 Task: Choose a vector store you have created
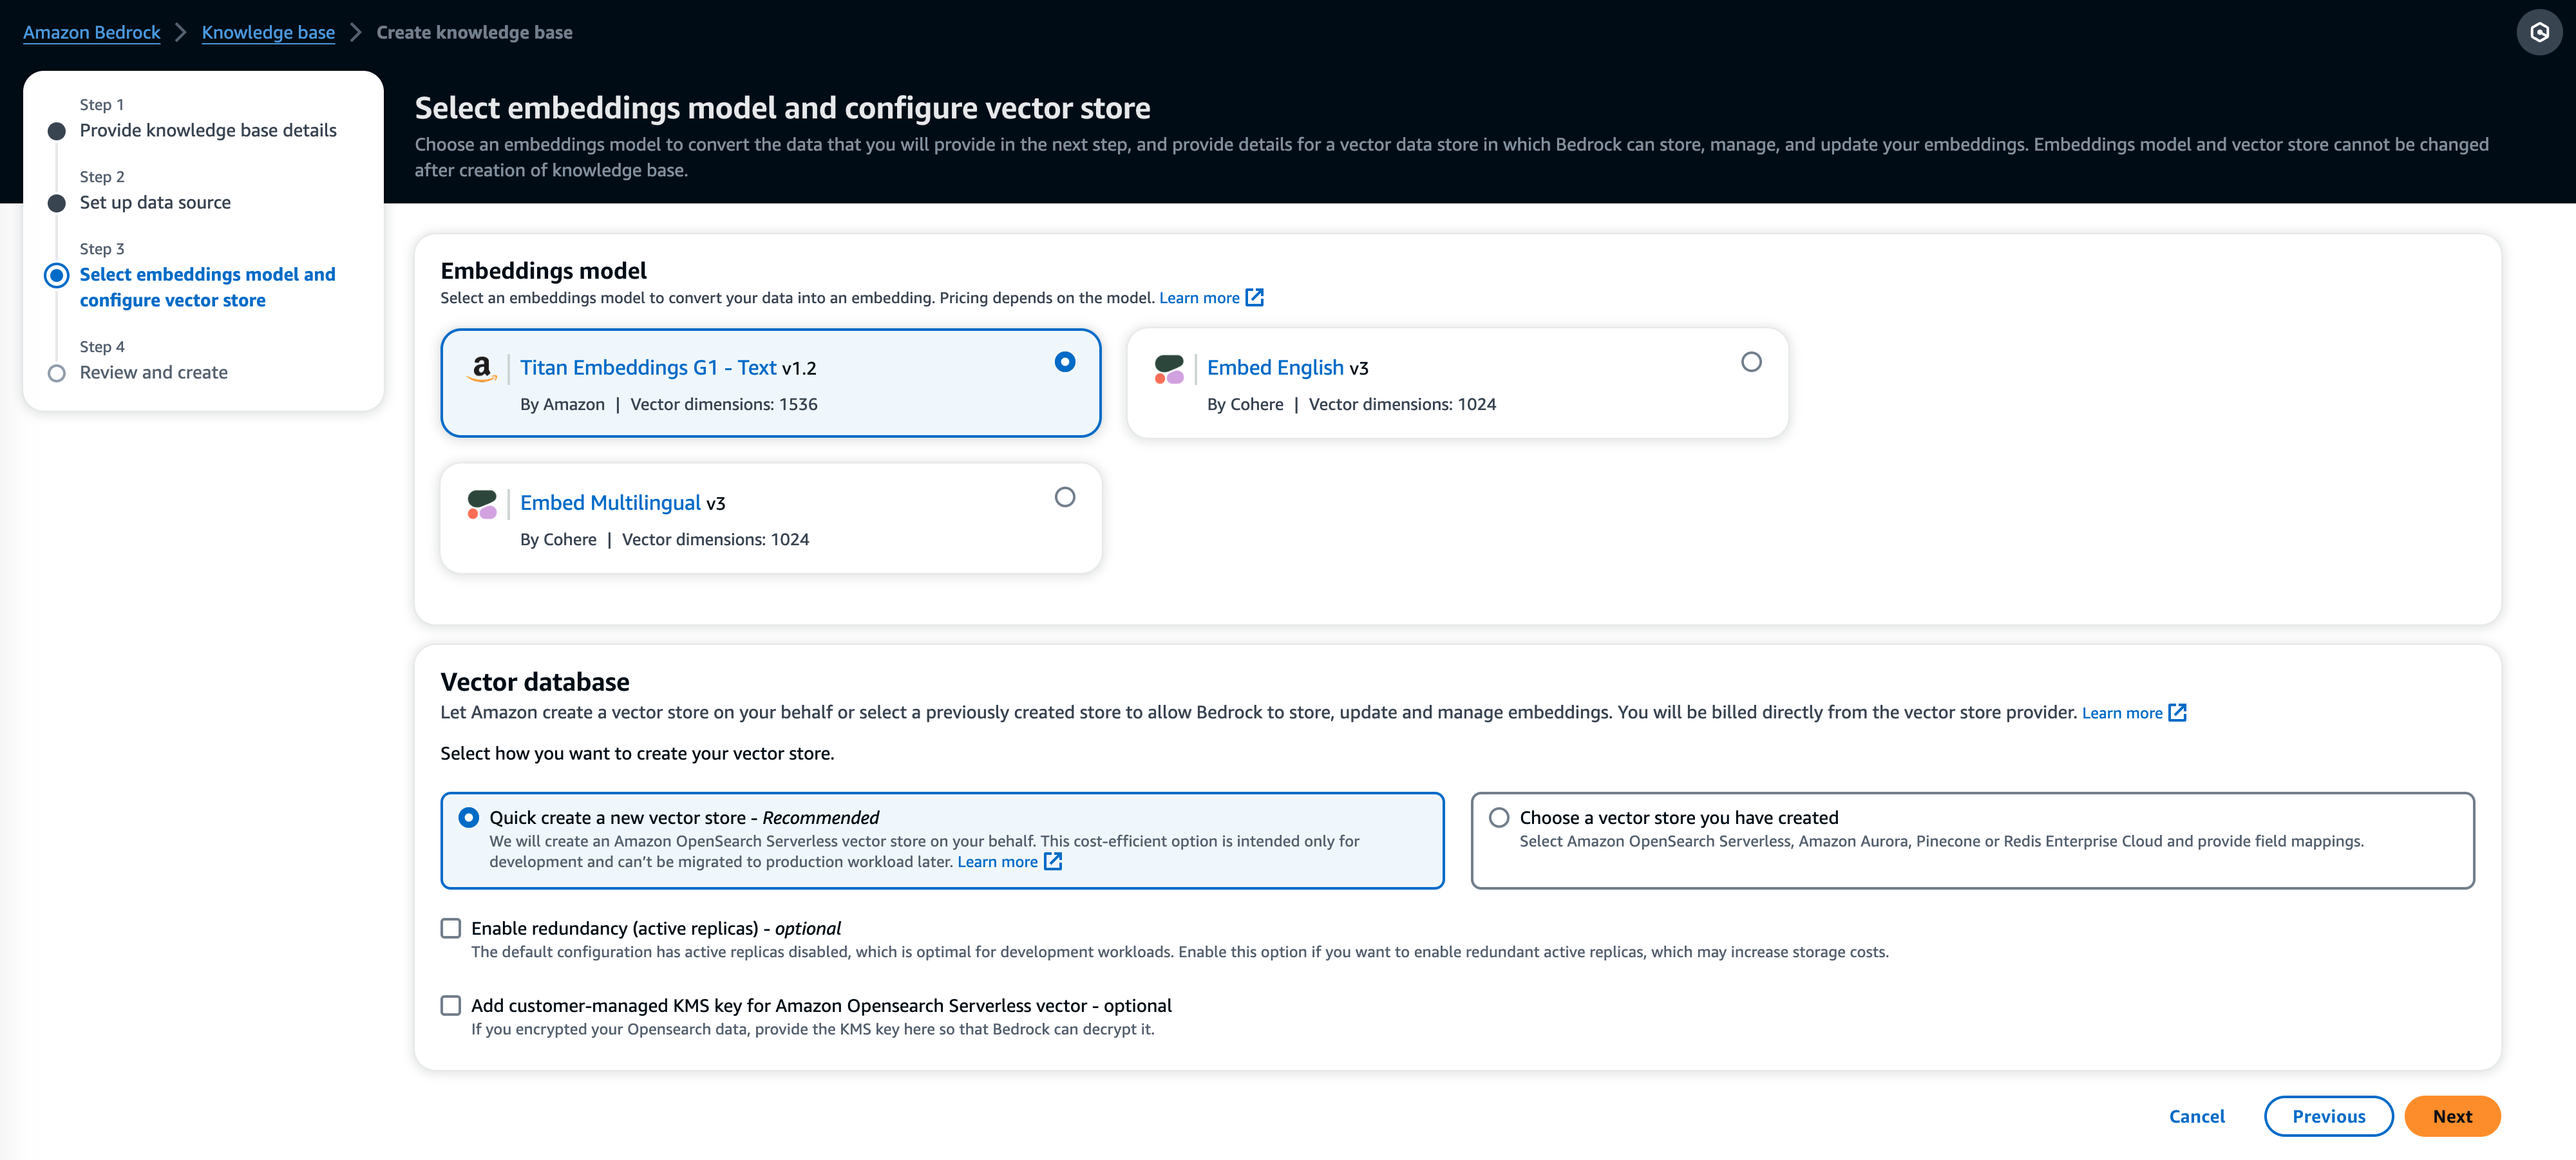1499,817
